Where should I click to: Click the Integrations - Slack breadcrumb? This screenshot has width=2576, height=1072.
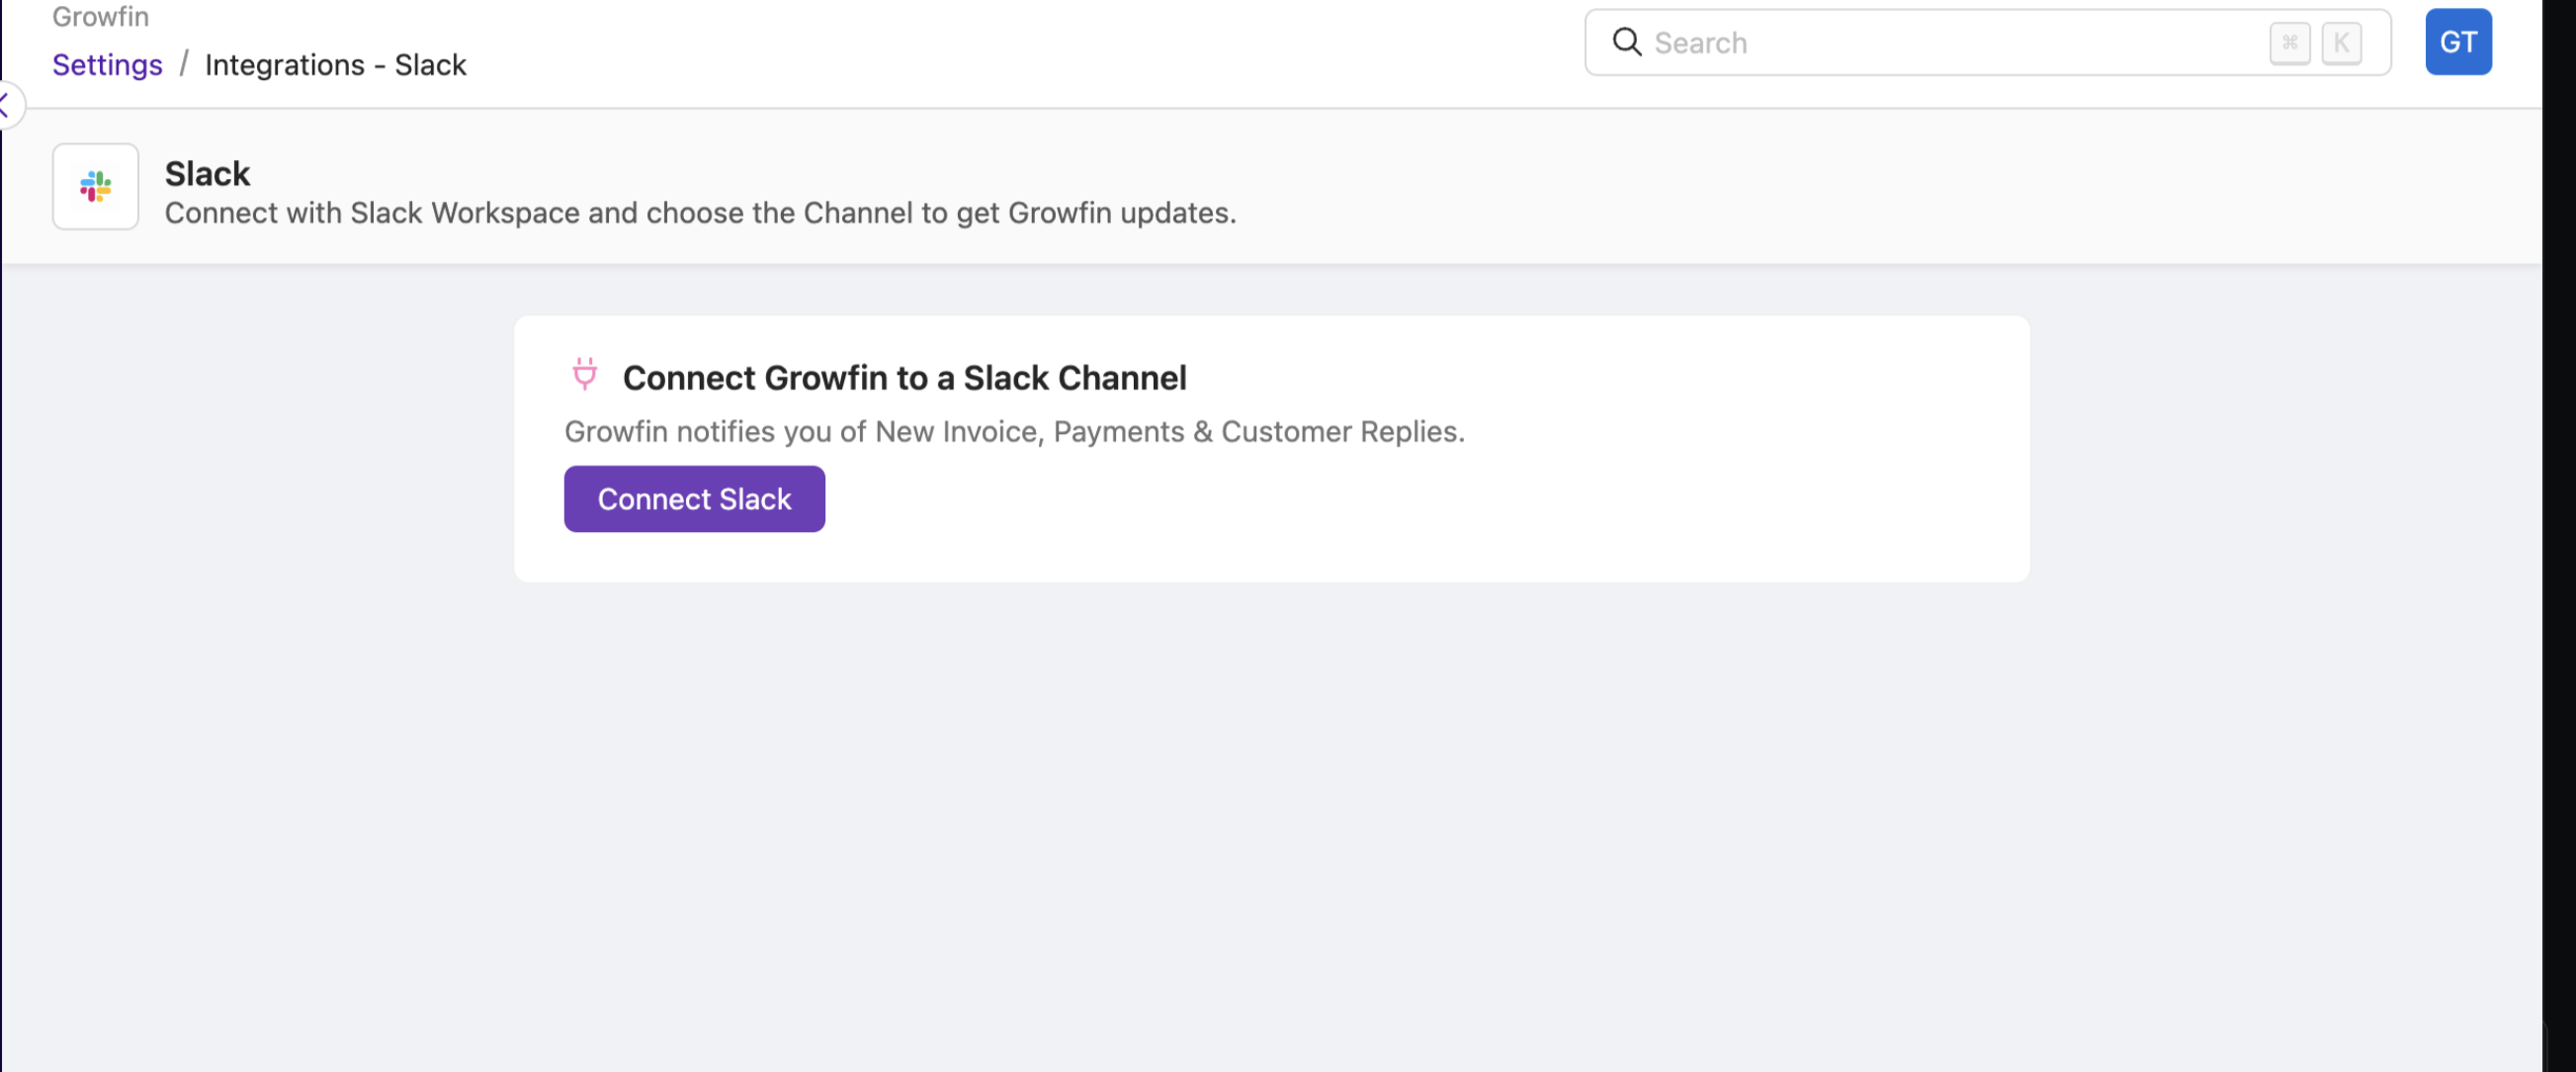(x=335, y=65)
